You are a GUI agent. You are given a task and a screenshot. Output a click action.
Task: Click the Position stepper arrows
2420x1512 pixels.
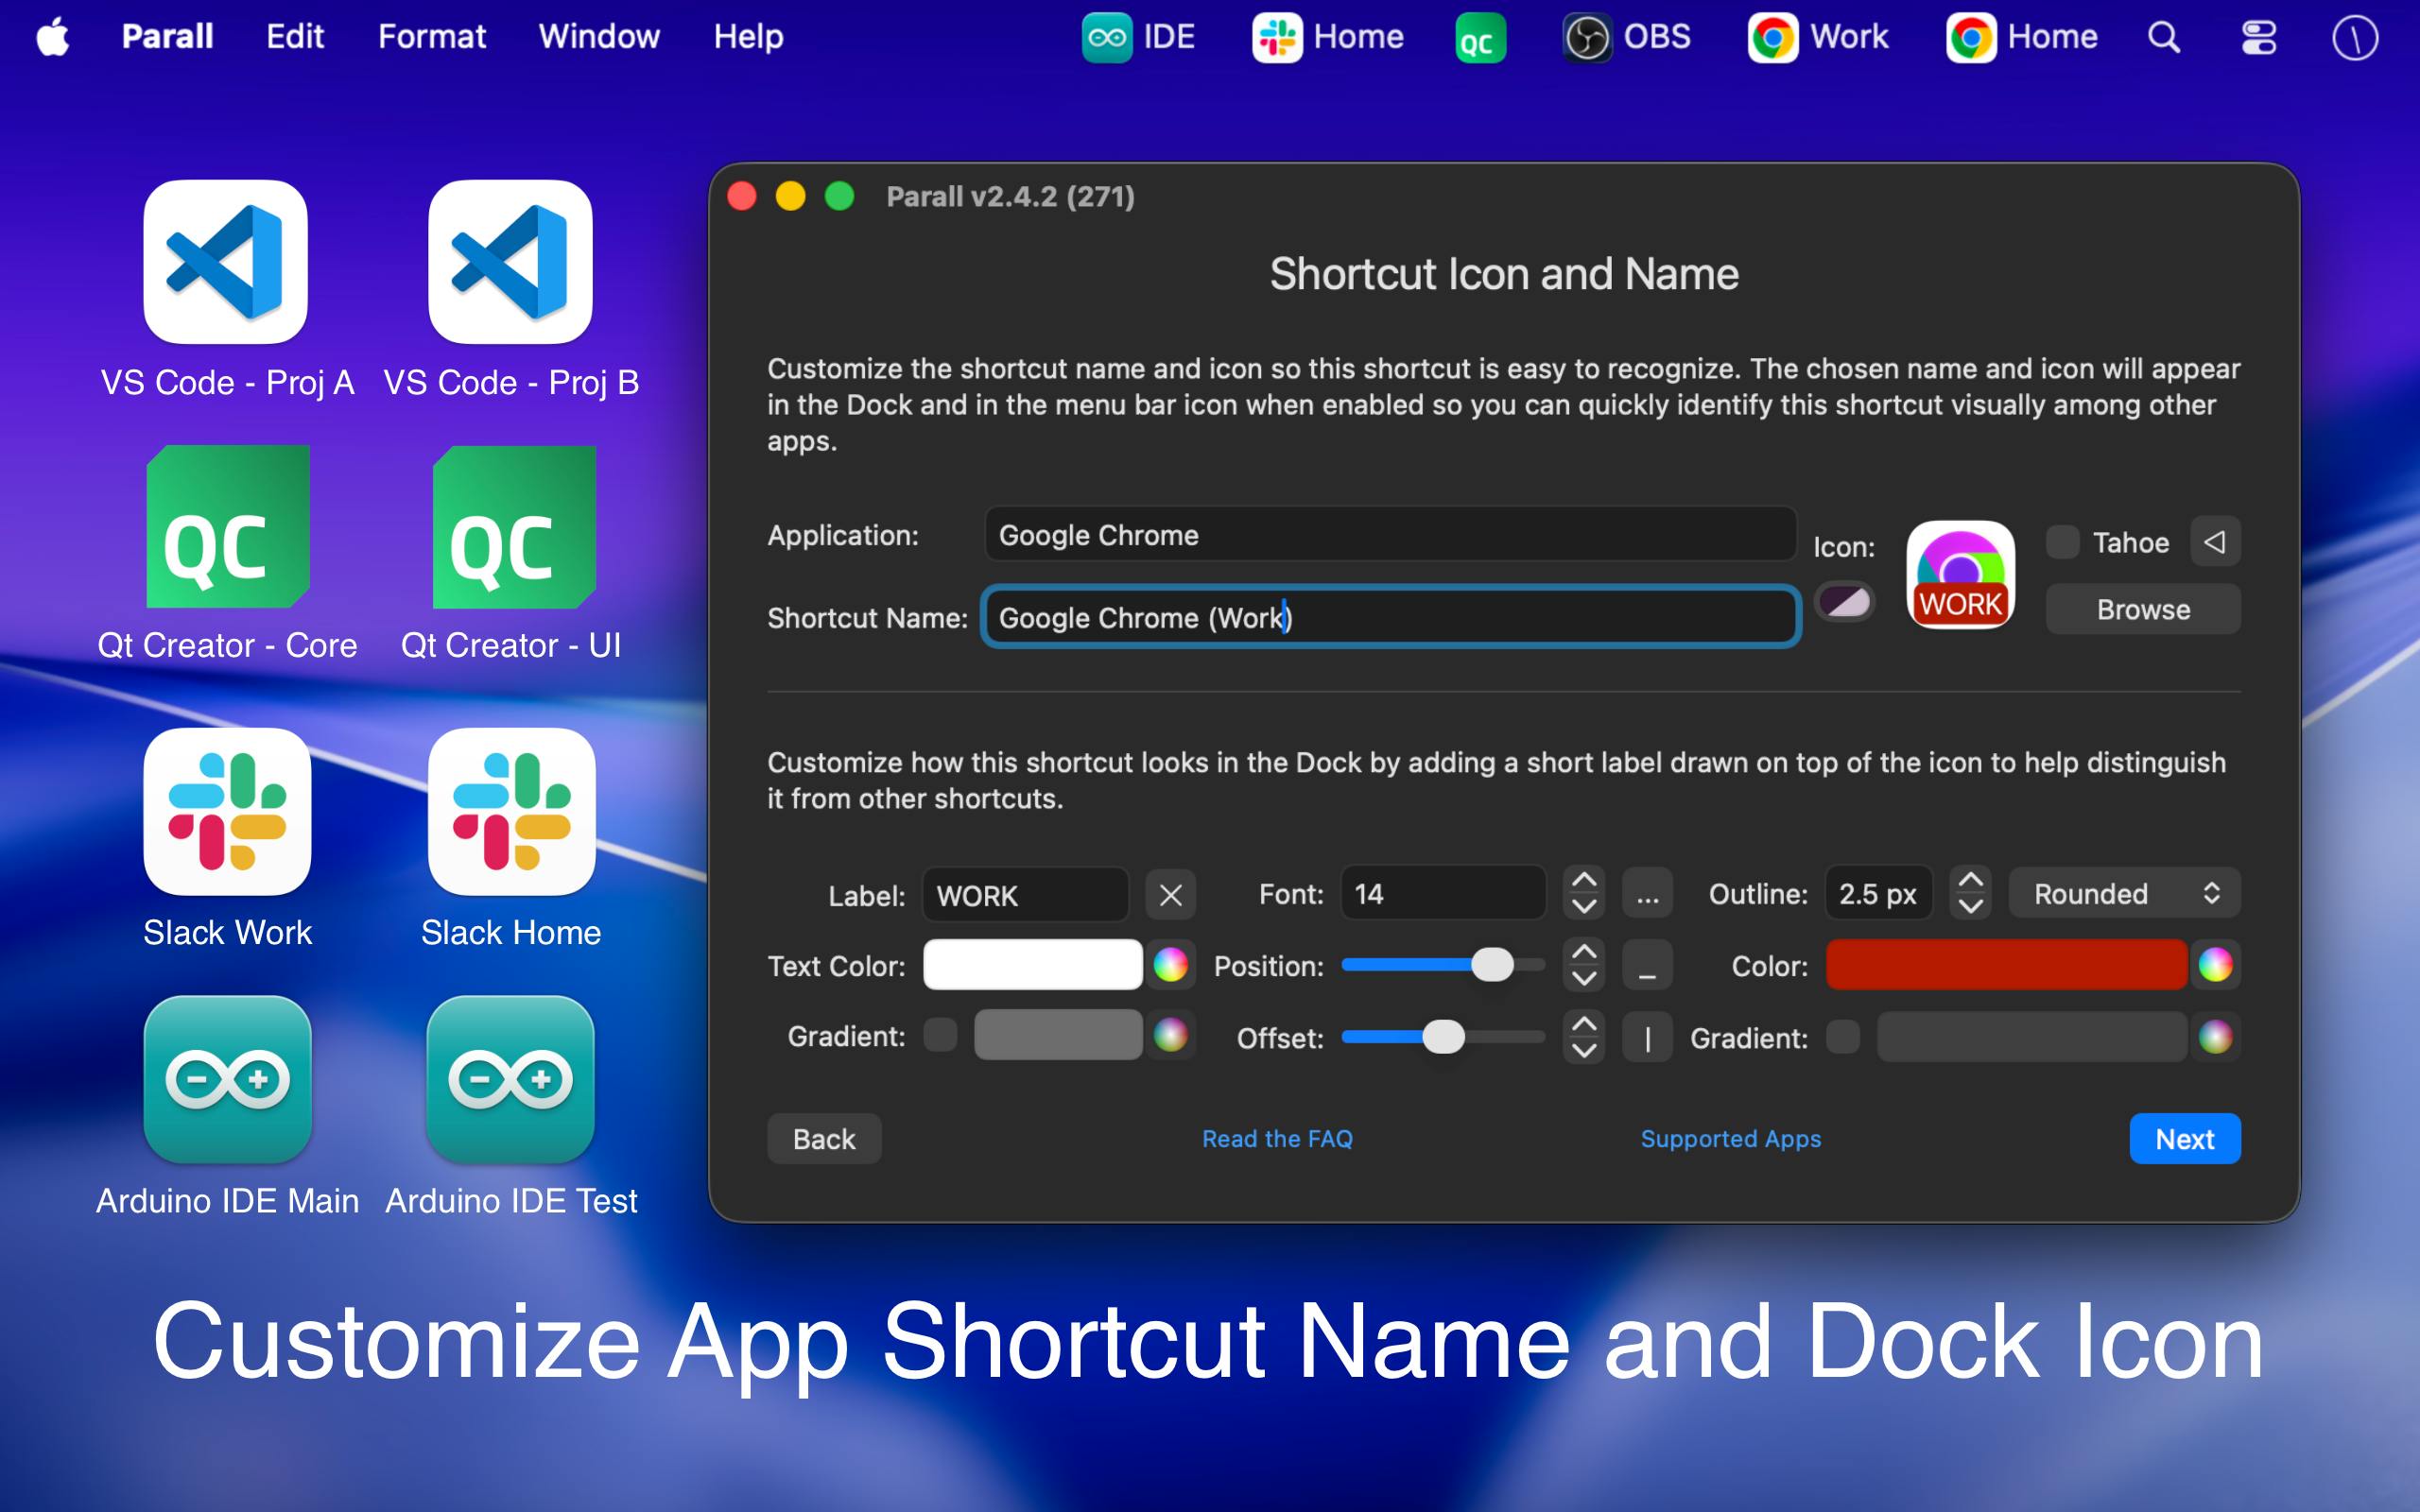click(1583, 965)
